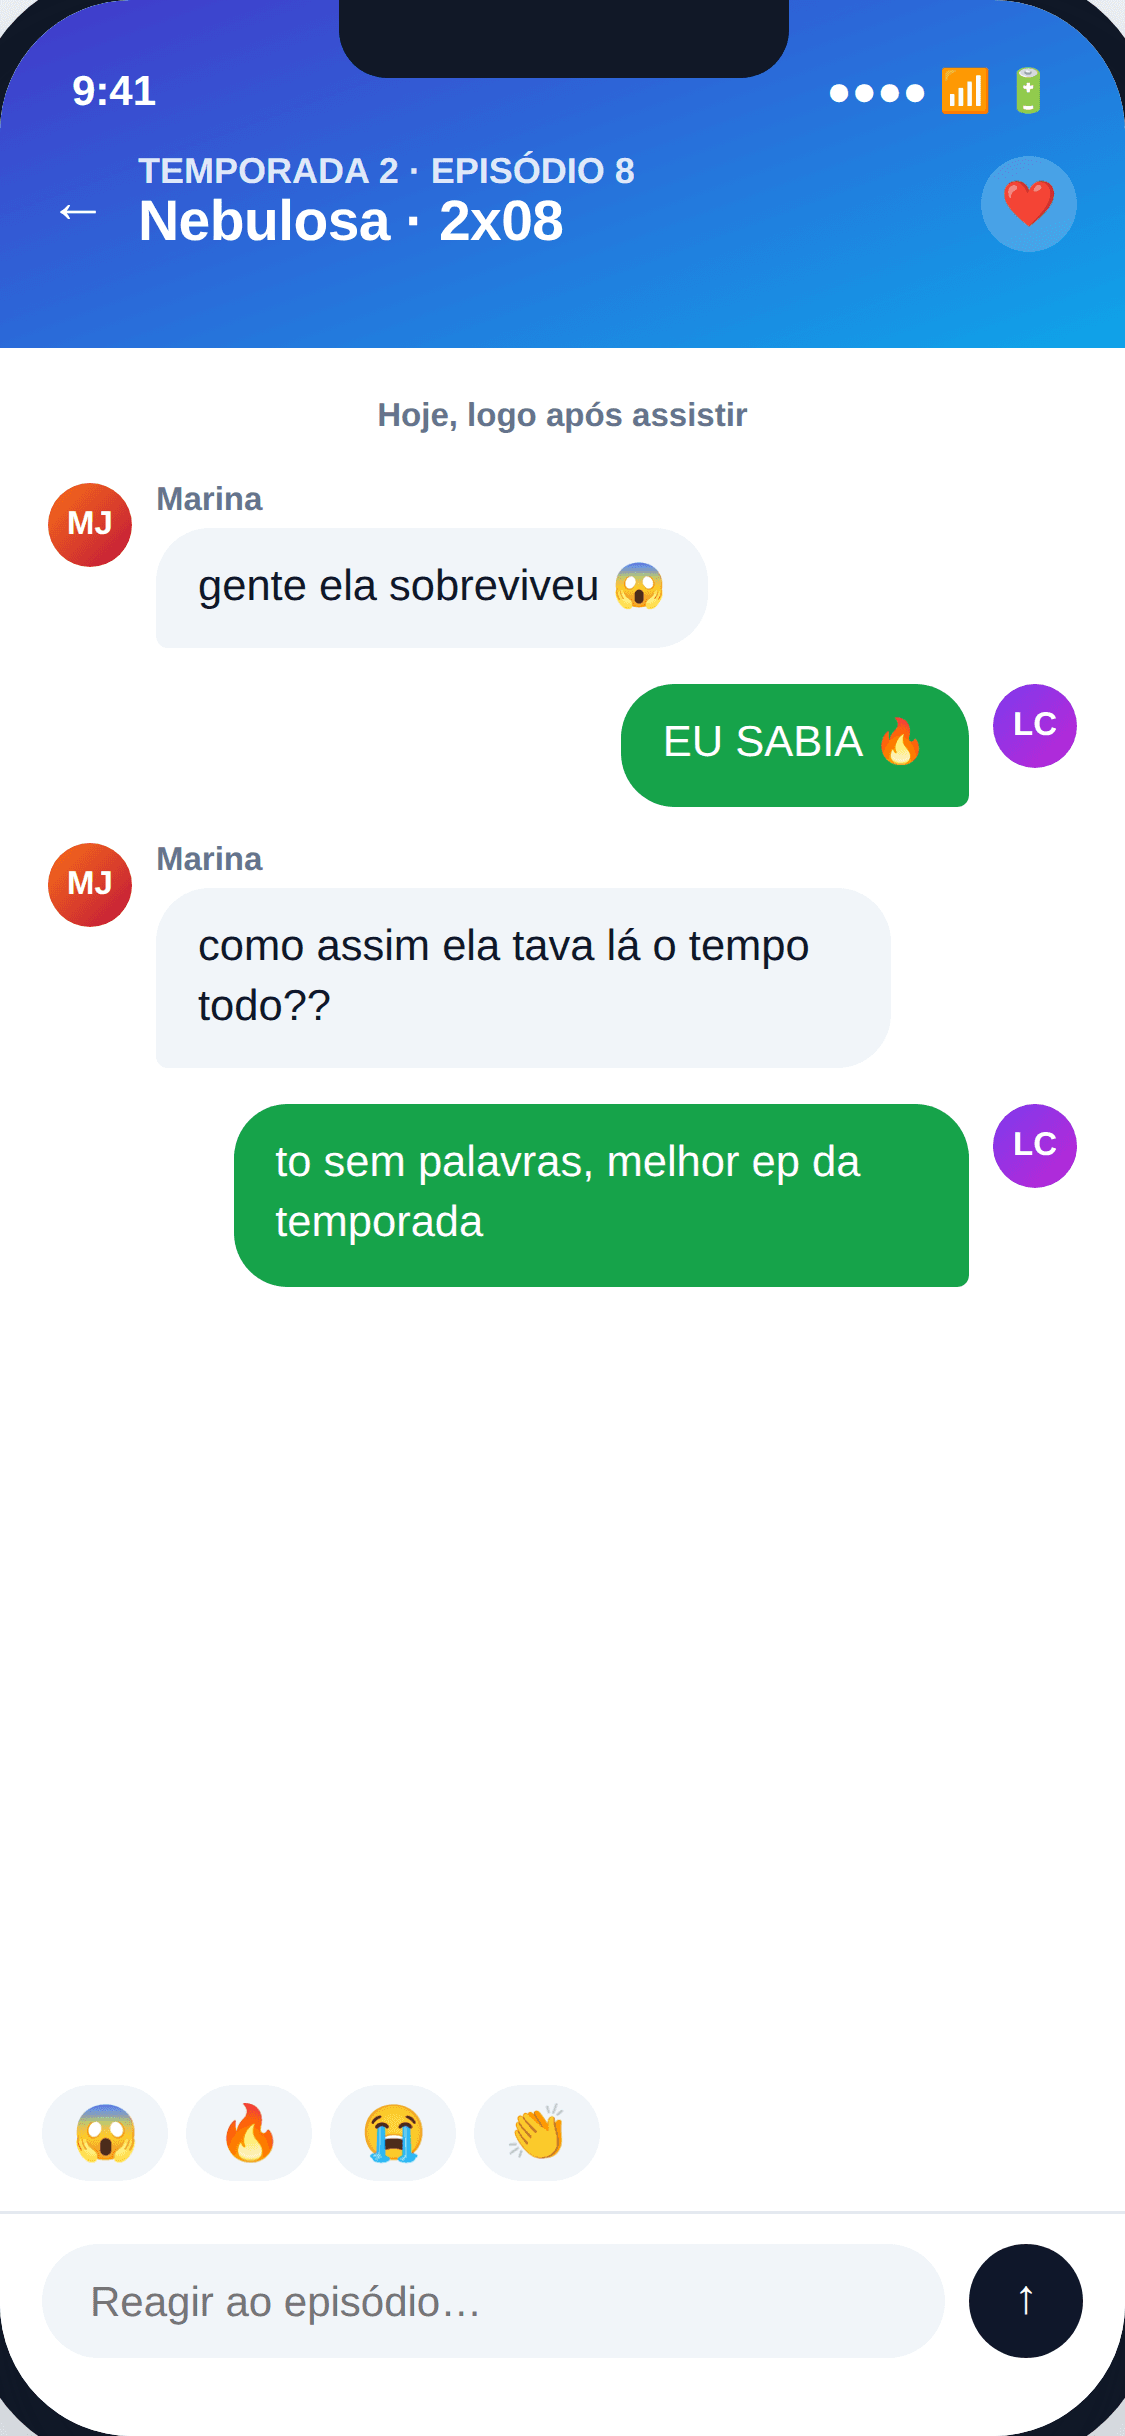Select the 'como assim ela tava lá' message
Screen dimensions: 1125x2436
click(523, 978)
